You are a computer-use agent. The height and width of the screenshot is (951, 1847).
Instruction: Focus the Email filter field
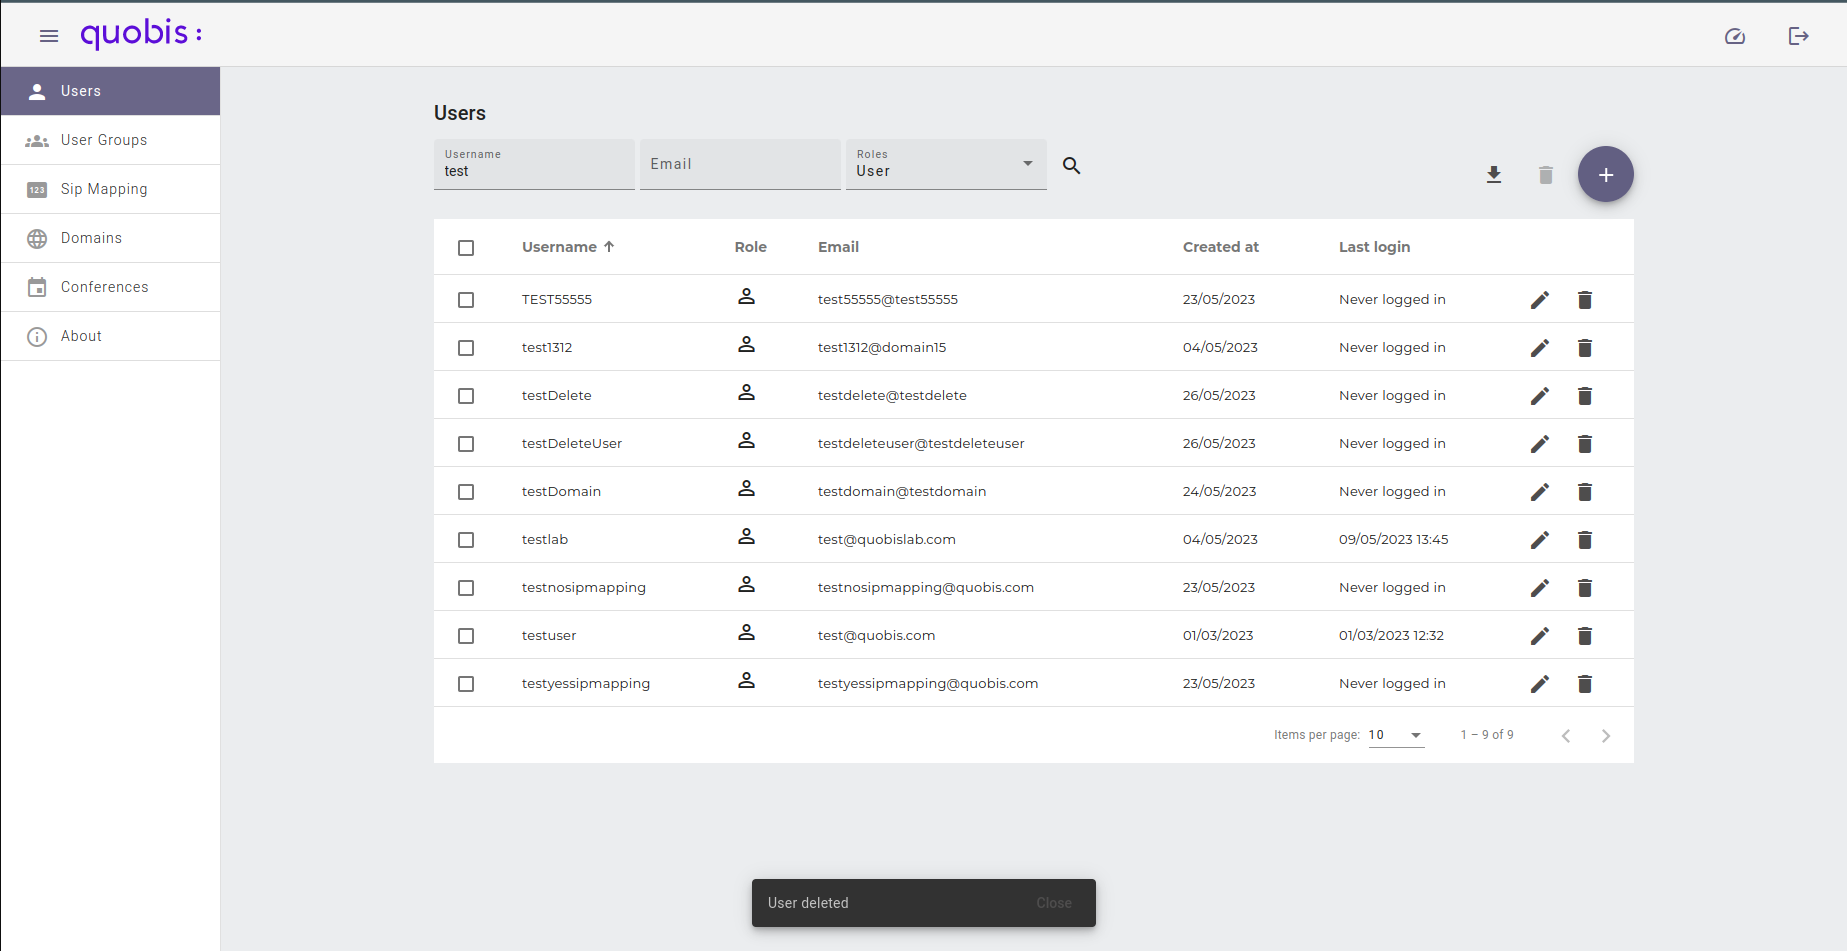[740, 164]
